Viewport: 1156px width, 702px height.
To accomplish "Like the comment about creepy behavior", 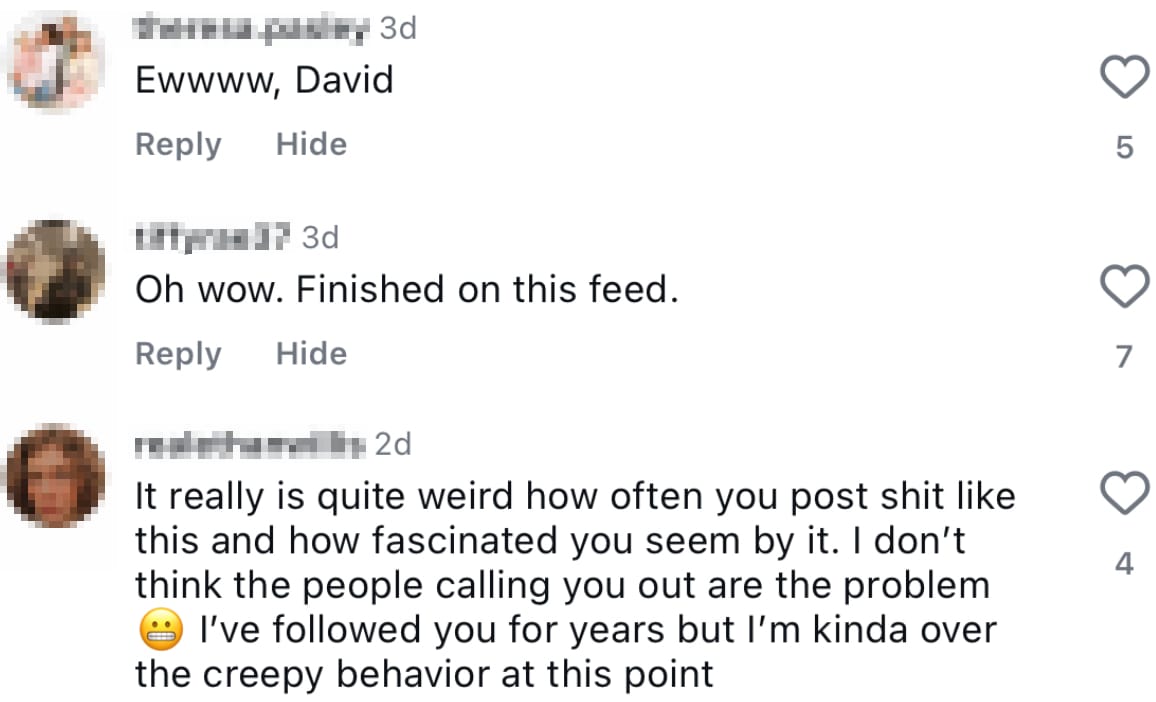I will (1124, 495).
